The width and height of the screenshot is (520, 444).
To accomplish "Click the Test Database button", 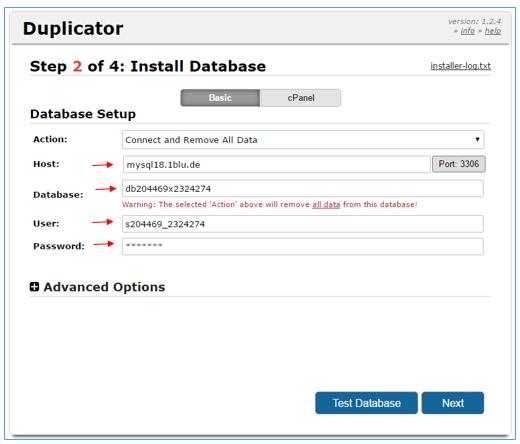I will 366,403.
